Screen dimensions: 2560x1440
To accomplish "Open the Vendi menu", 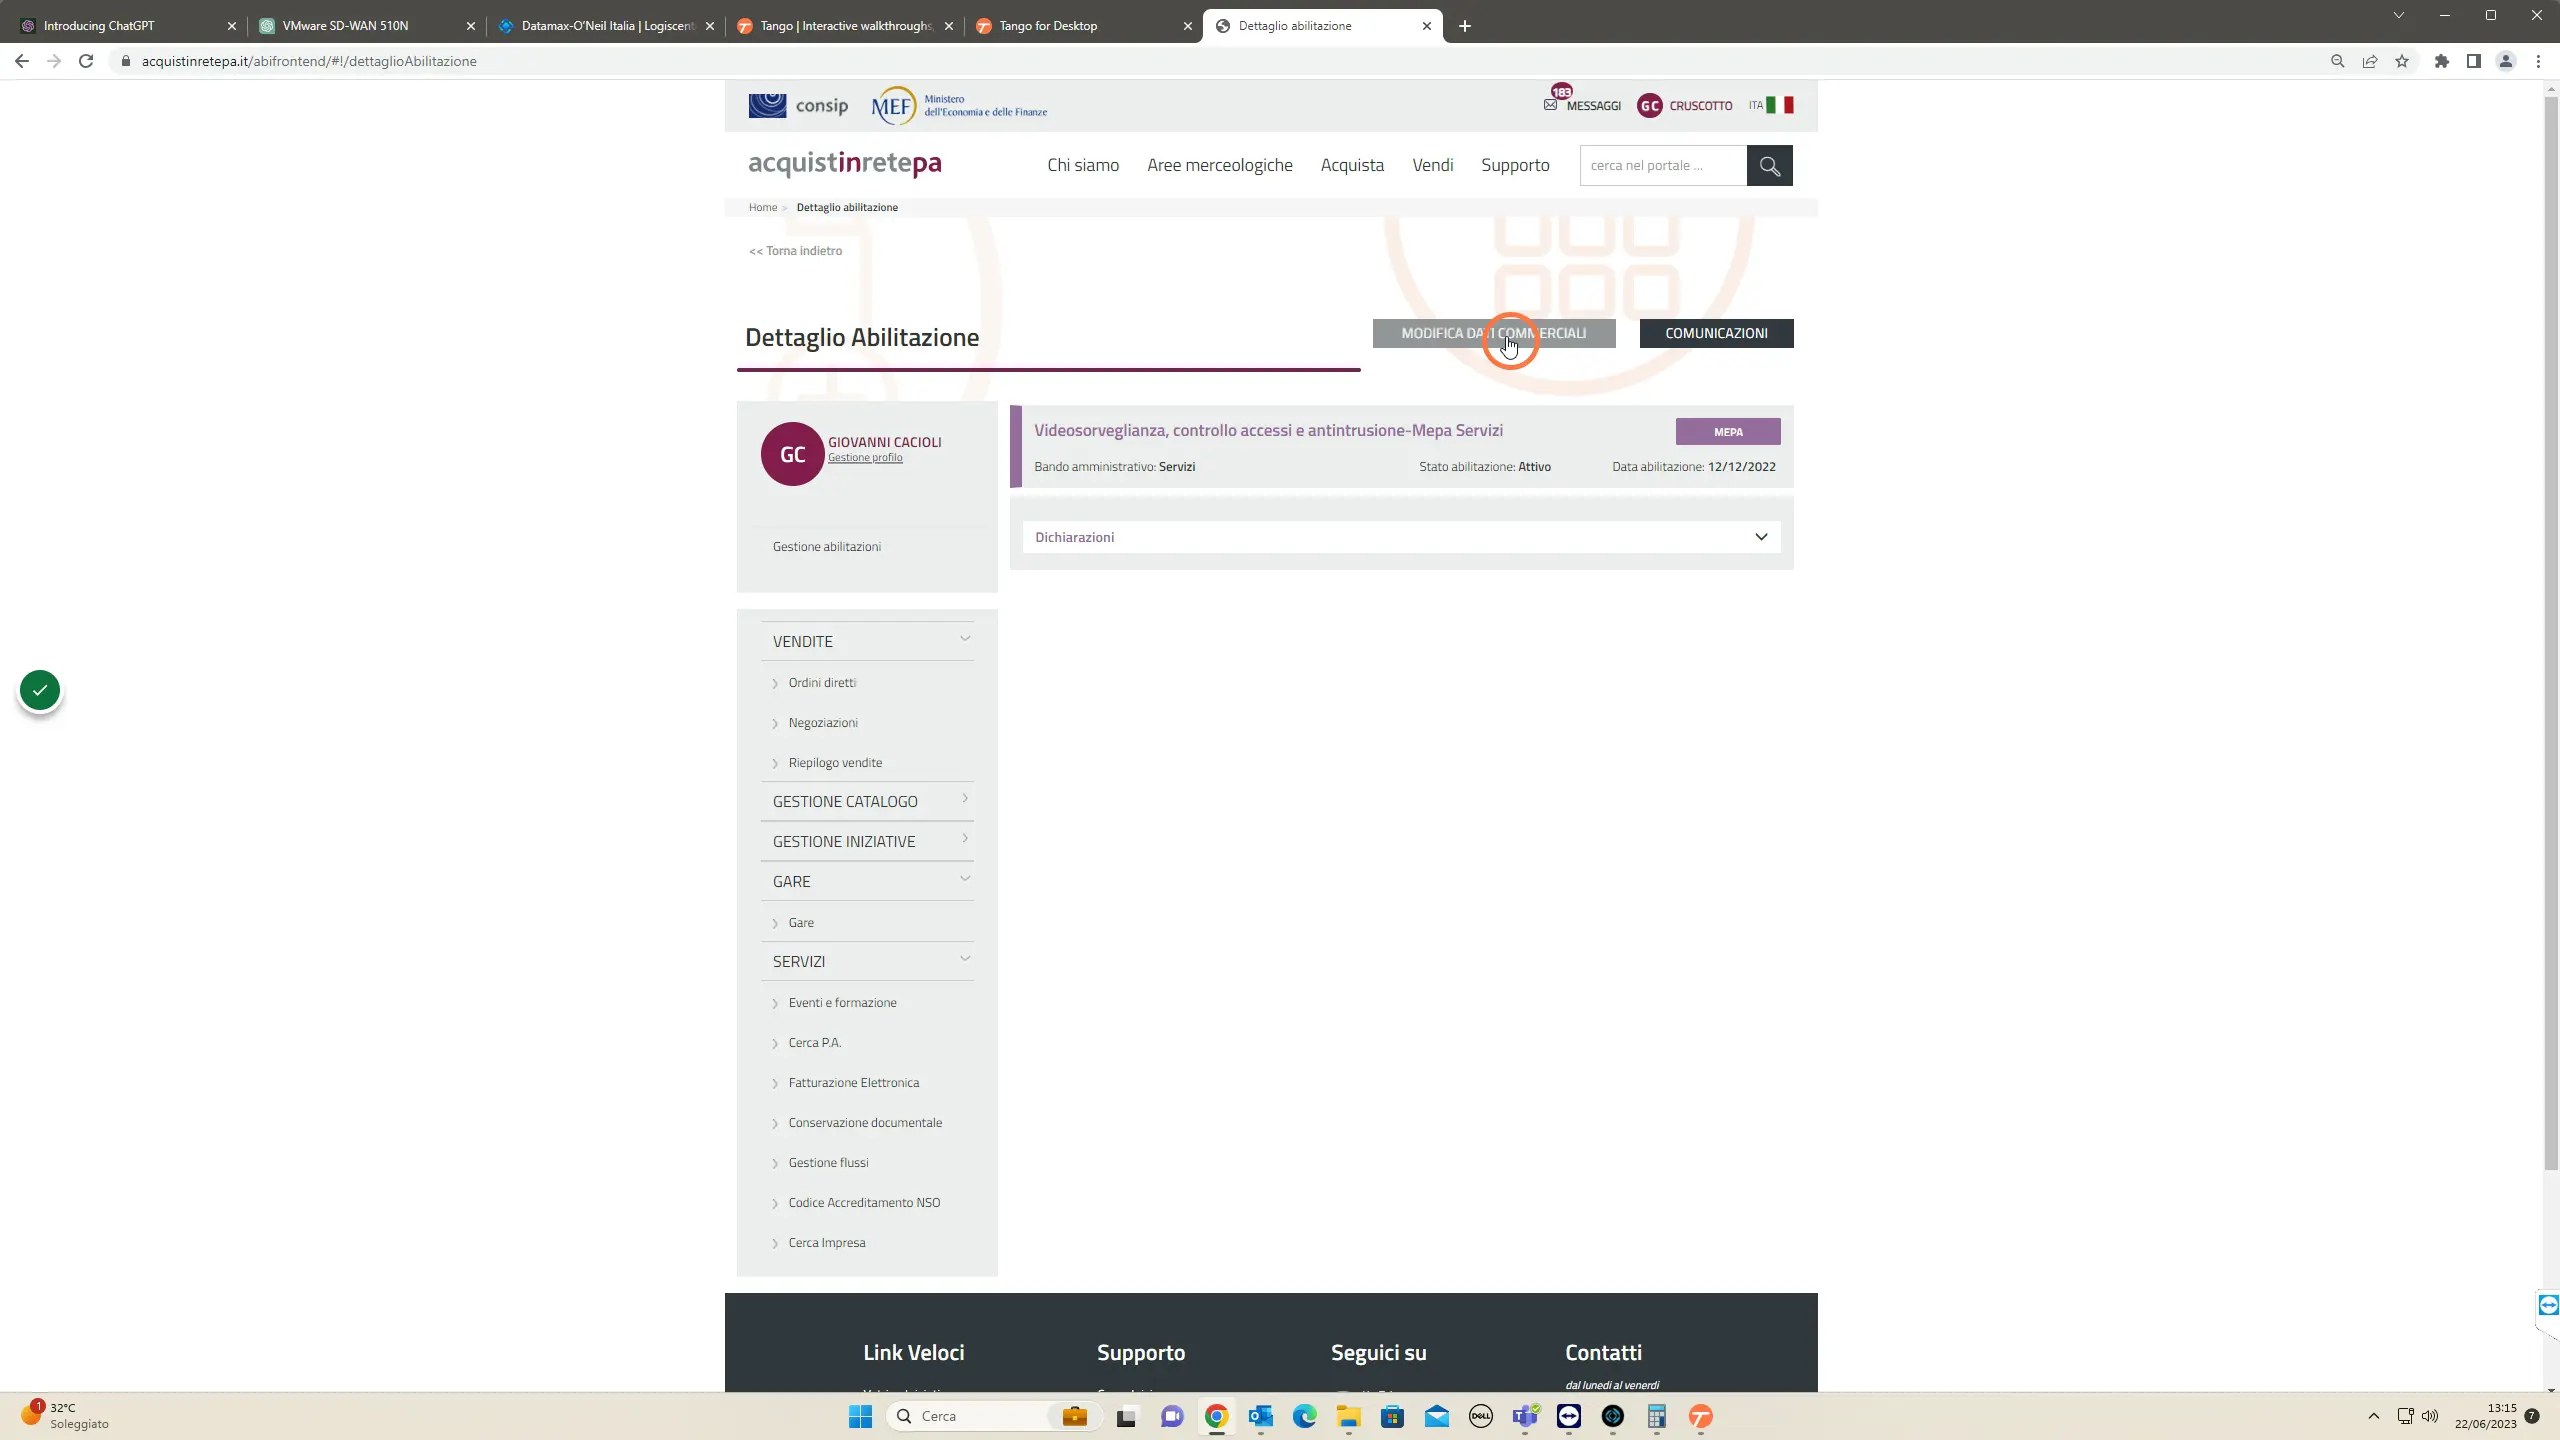I will coord(1432,165).
